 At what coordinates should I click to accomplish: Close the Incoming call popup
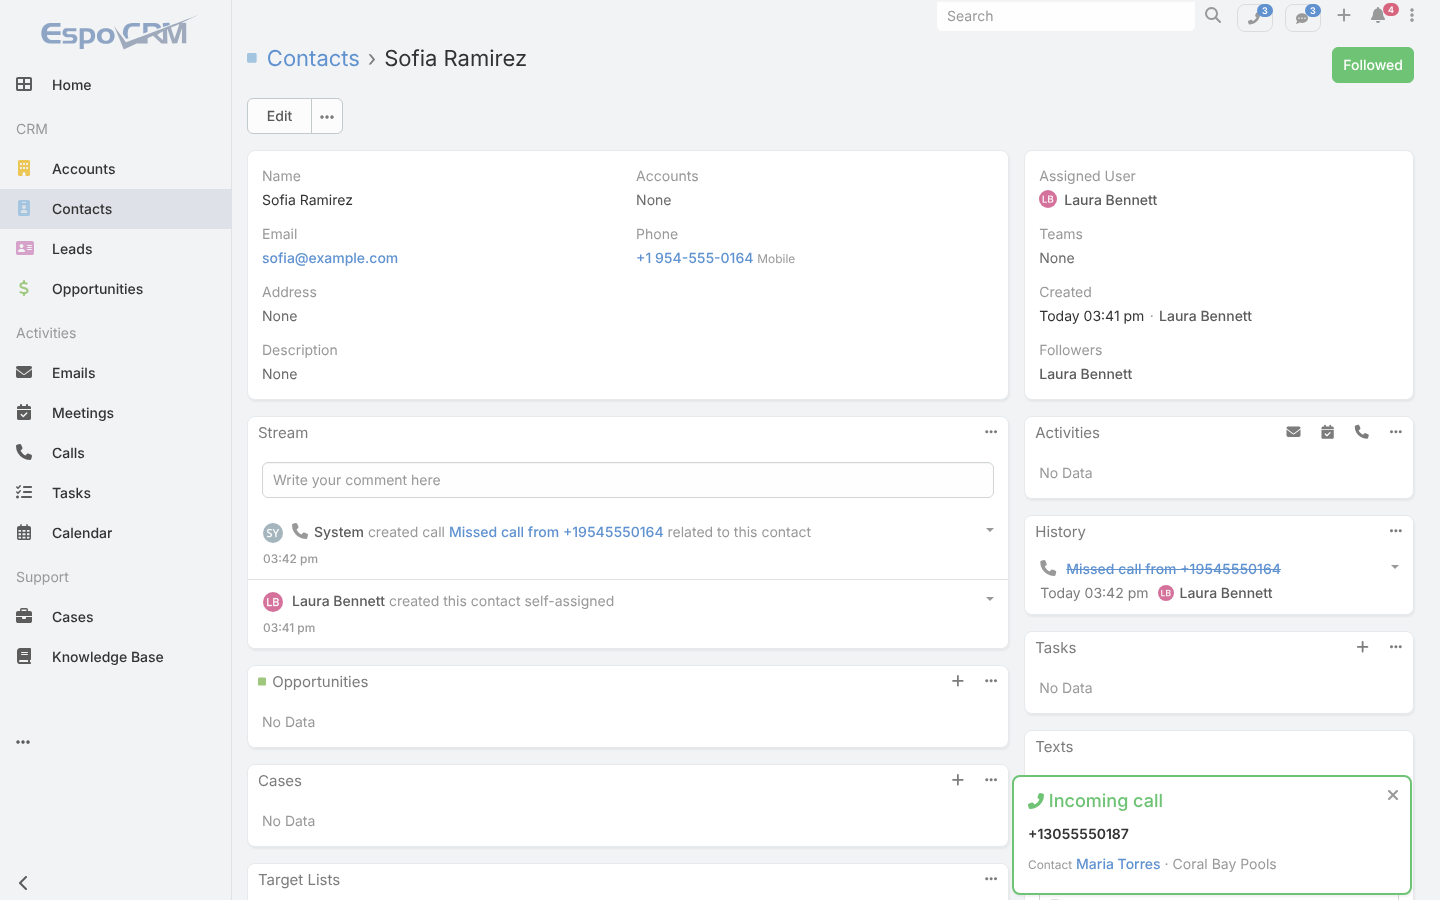1393,795
